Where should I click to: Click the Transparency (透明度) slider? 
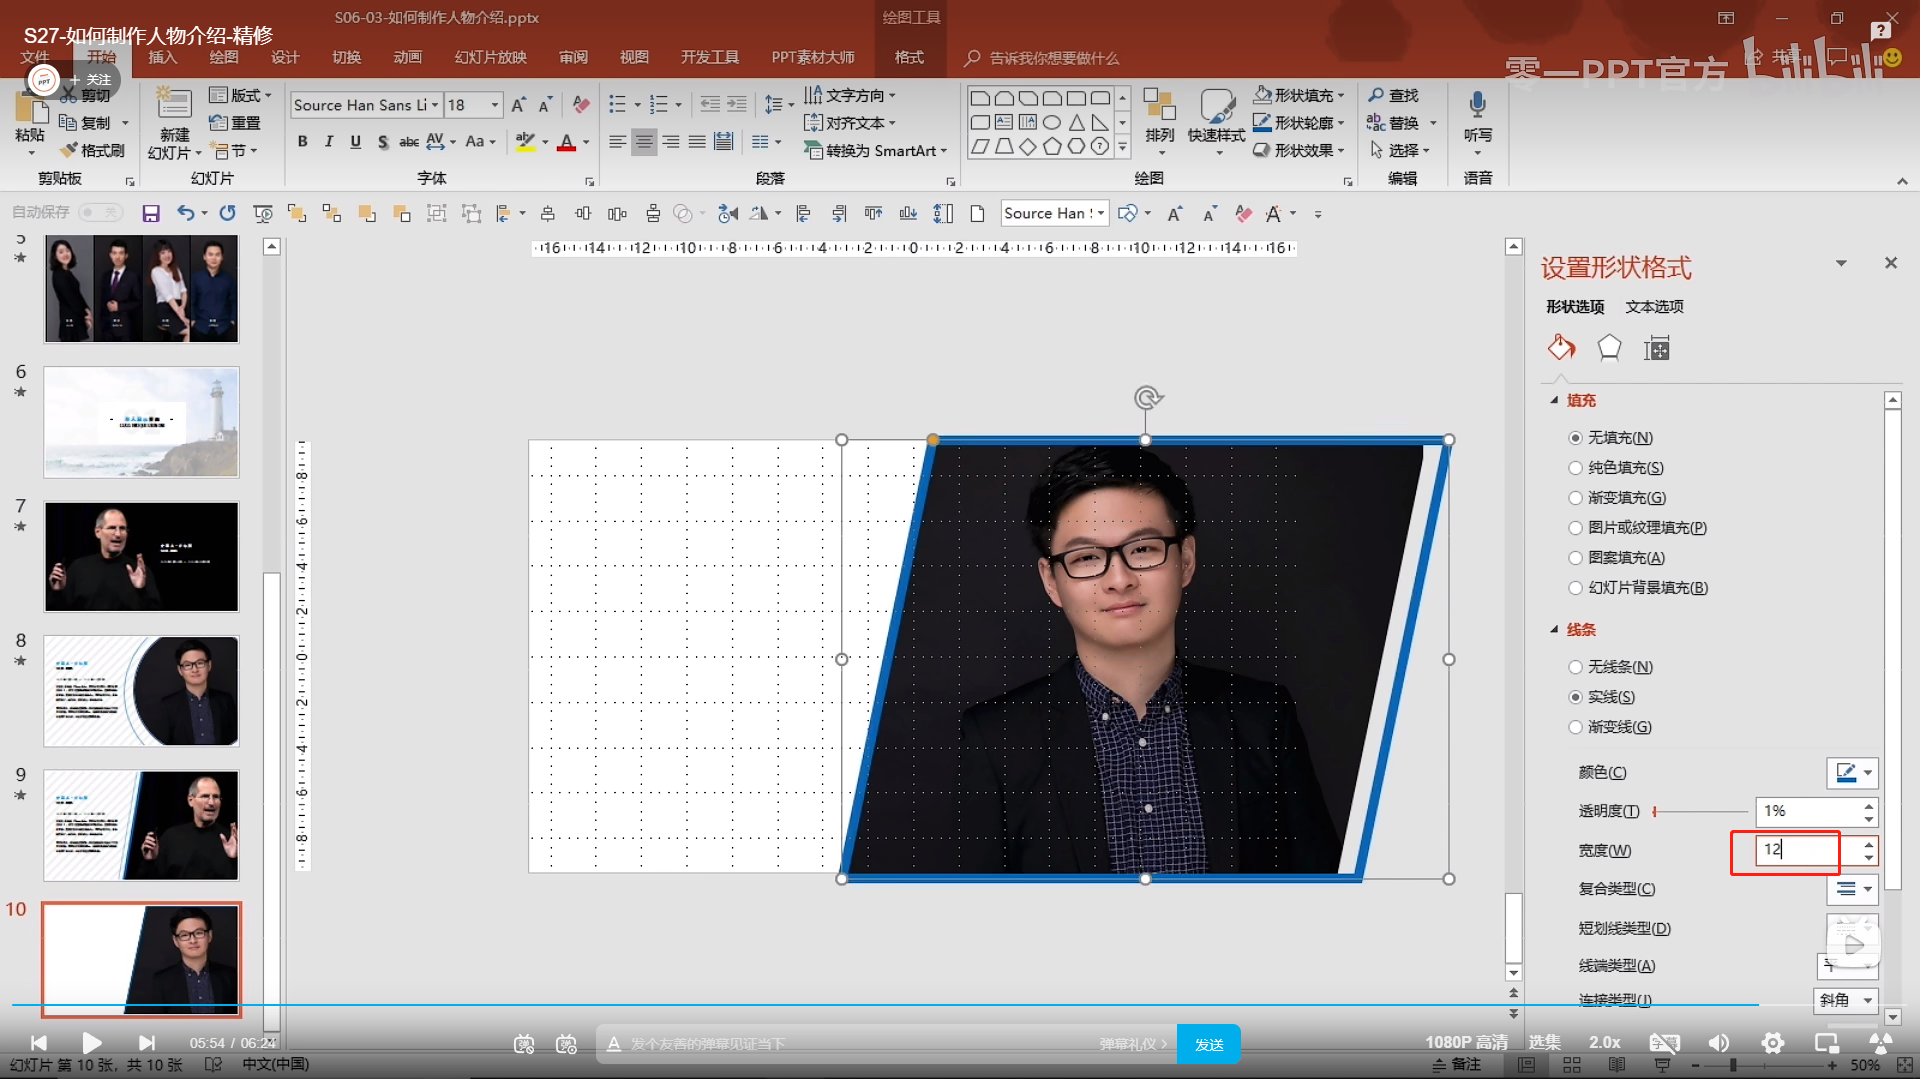tap(1700, 811)
